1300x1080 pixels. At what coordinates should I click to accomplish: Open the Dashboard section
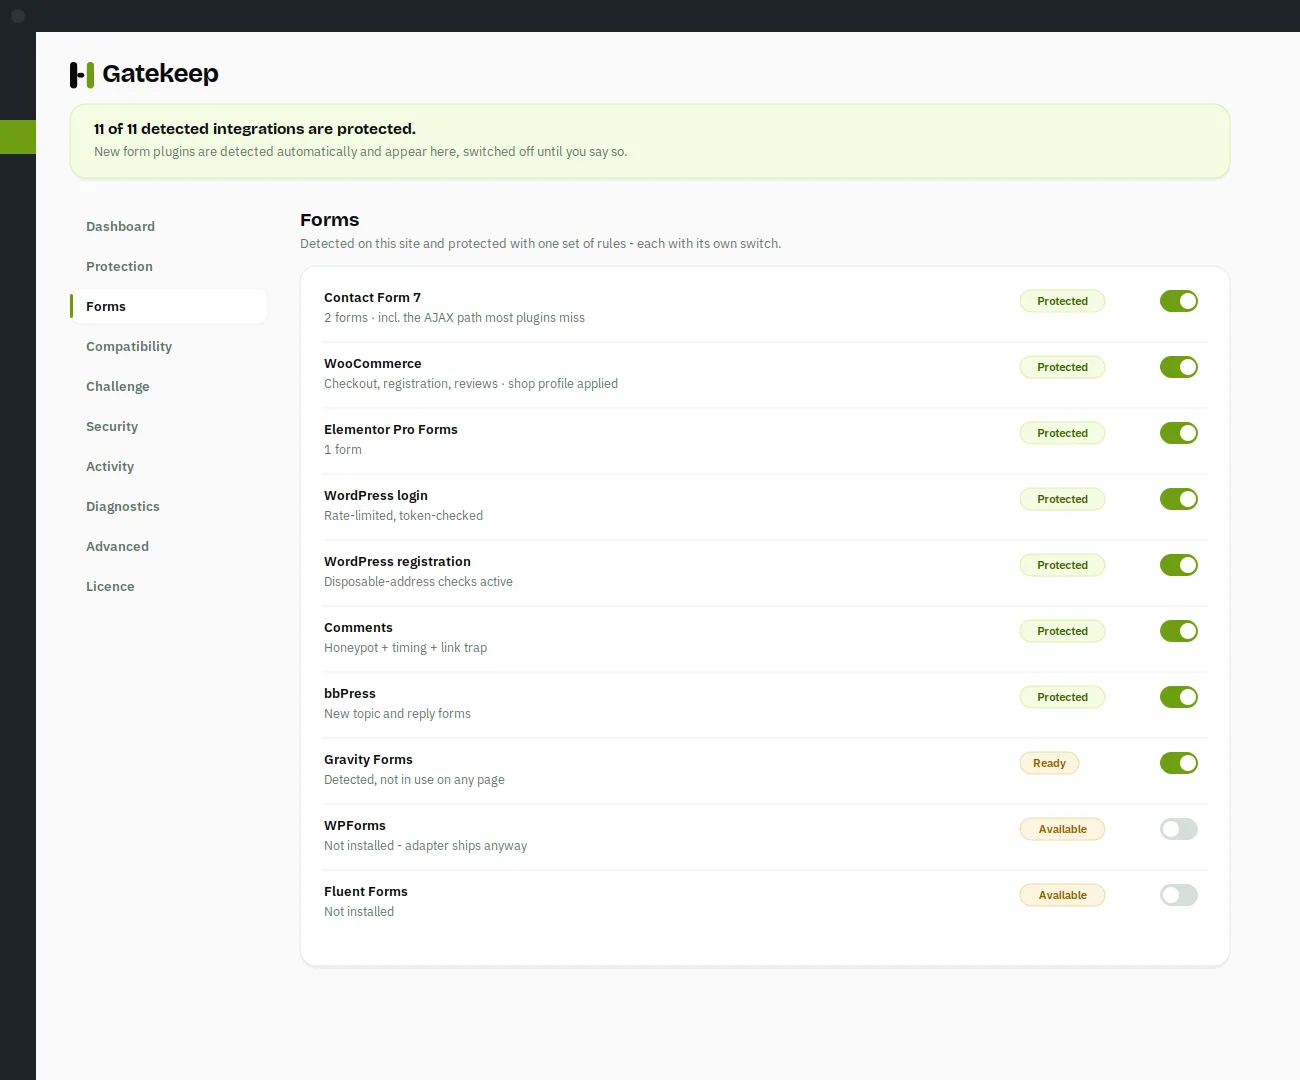click(168, 226)
